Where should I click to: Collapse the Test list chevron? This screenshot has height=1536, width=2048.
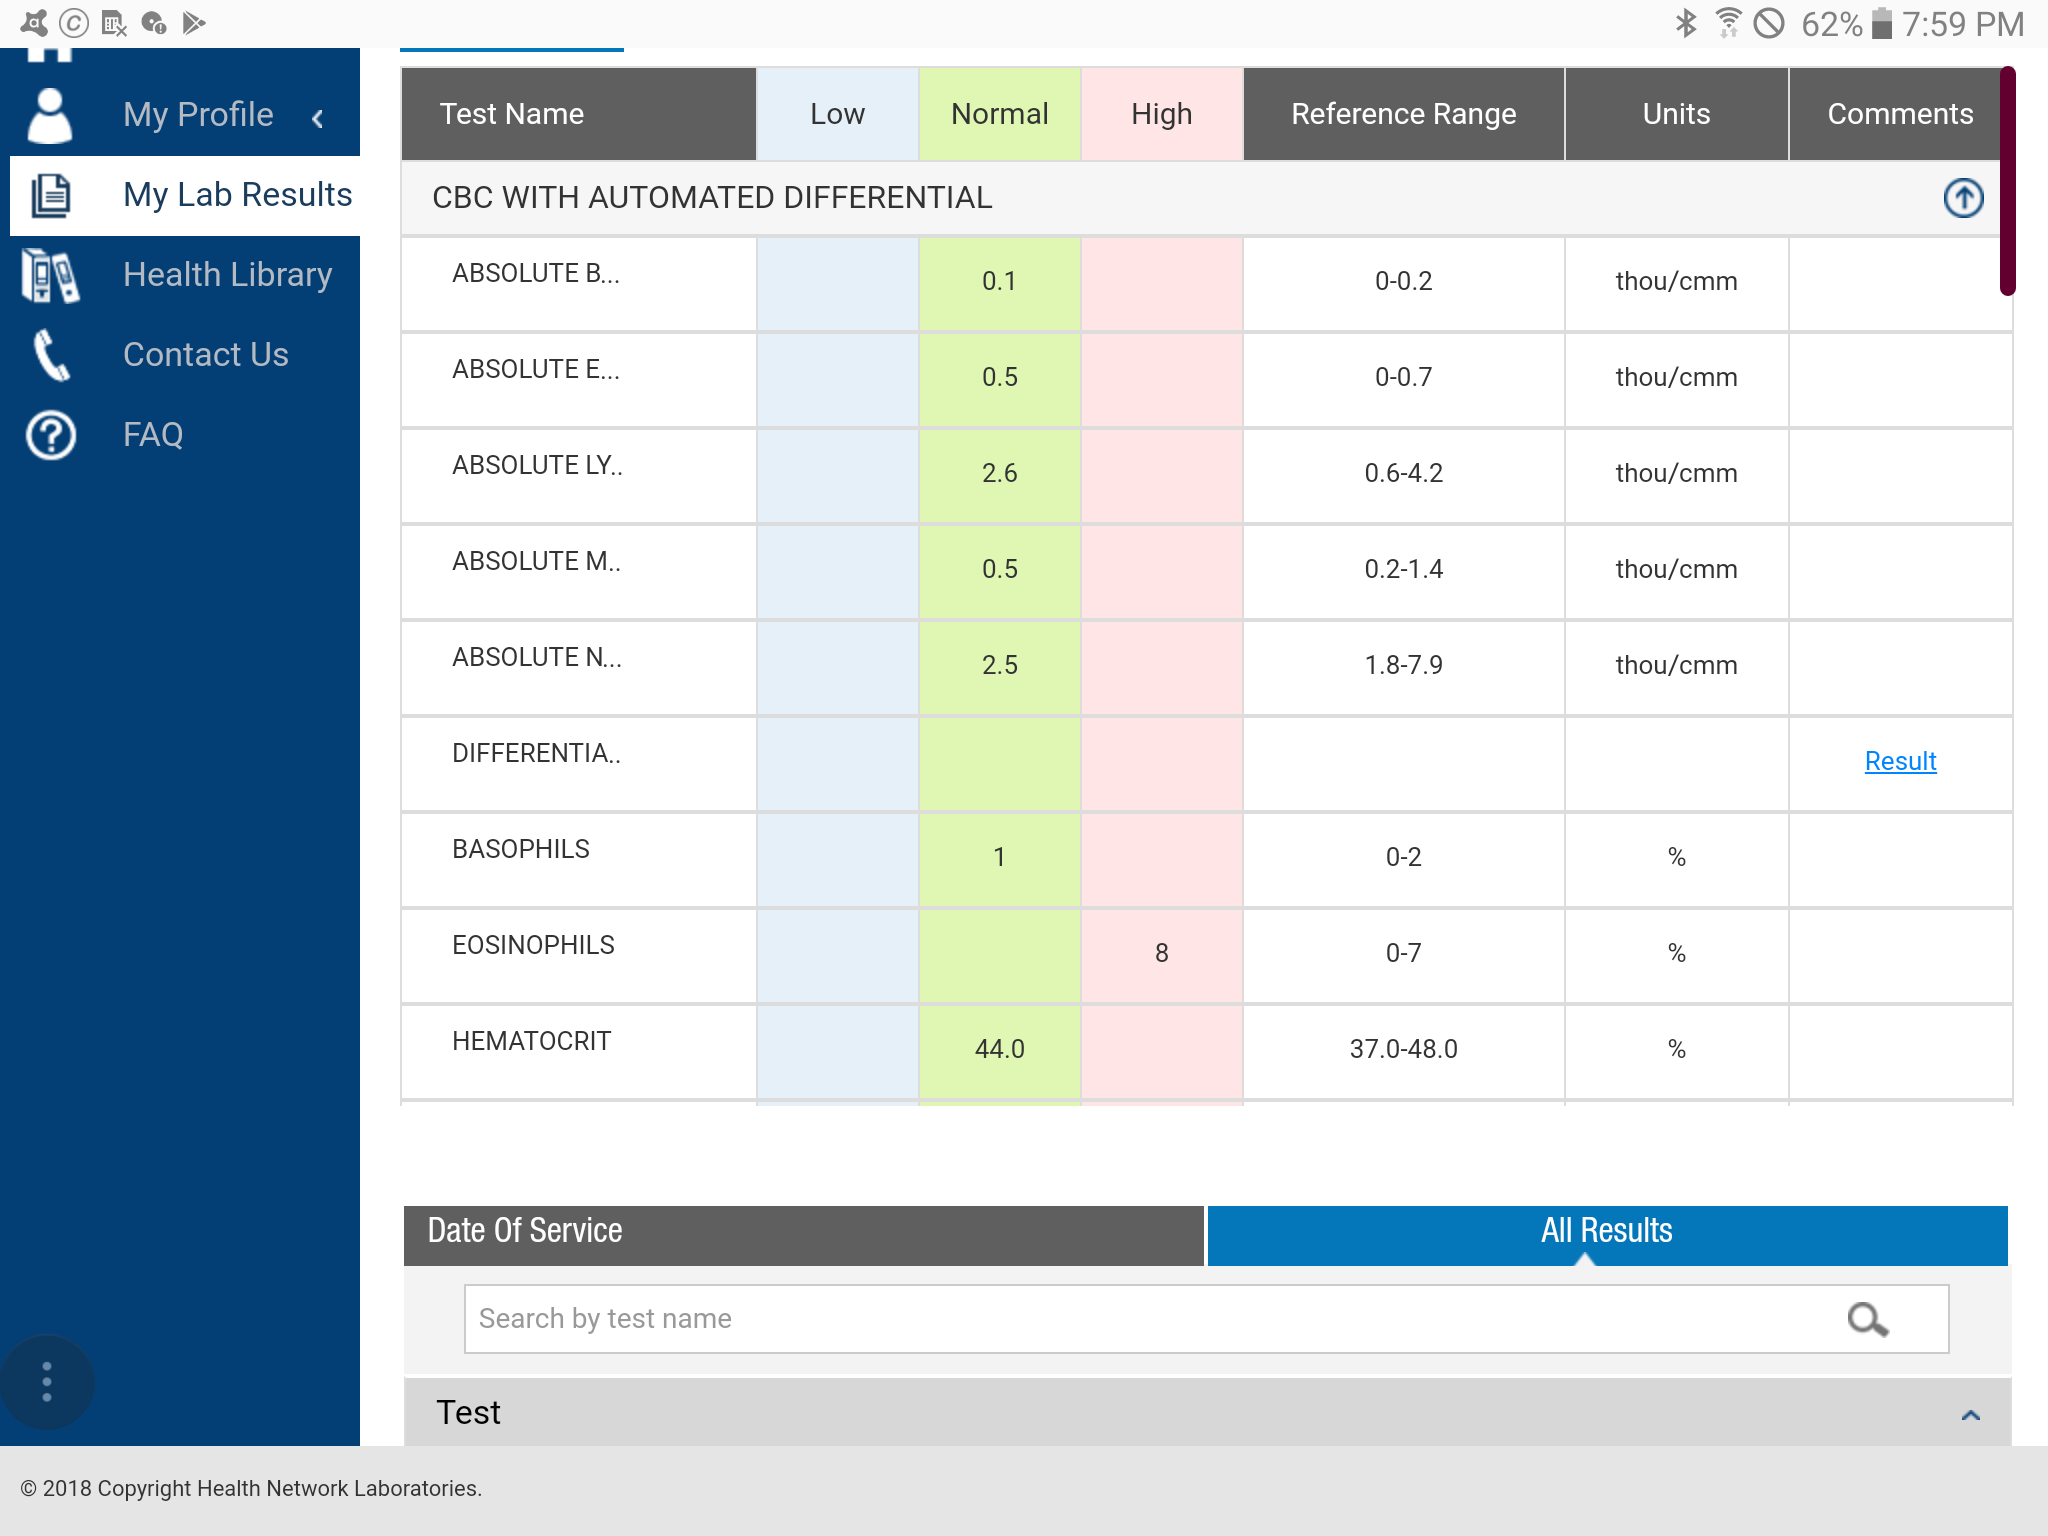[x=1970, y=1414]
